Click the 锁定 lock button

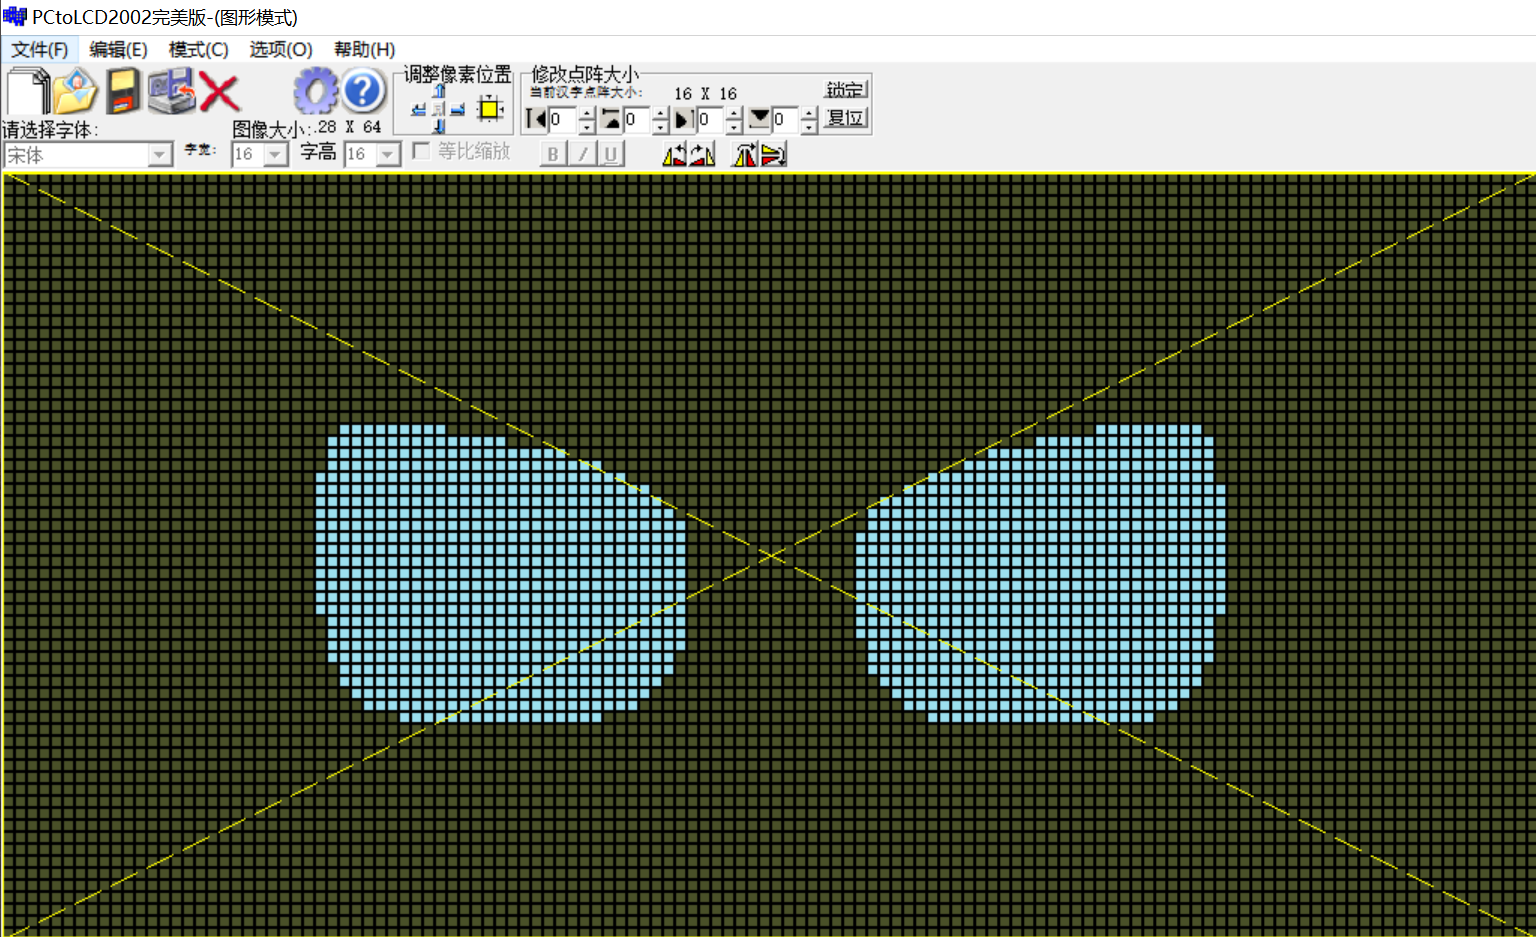[845, 89]
